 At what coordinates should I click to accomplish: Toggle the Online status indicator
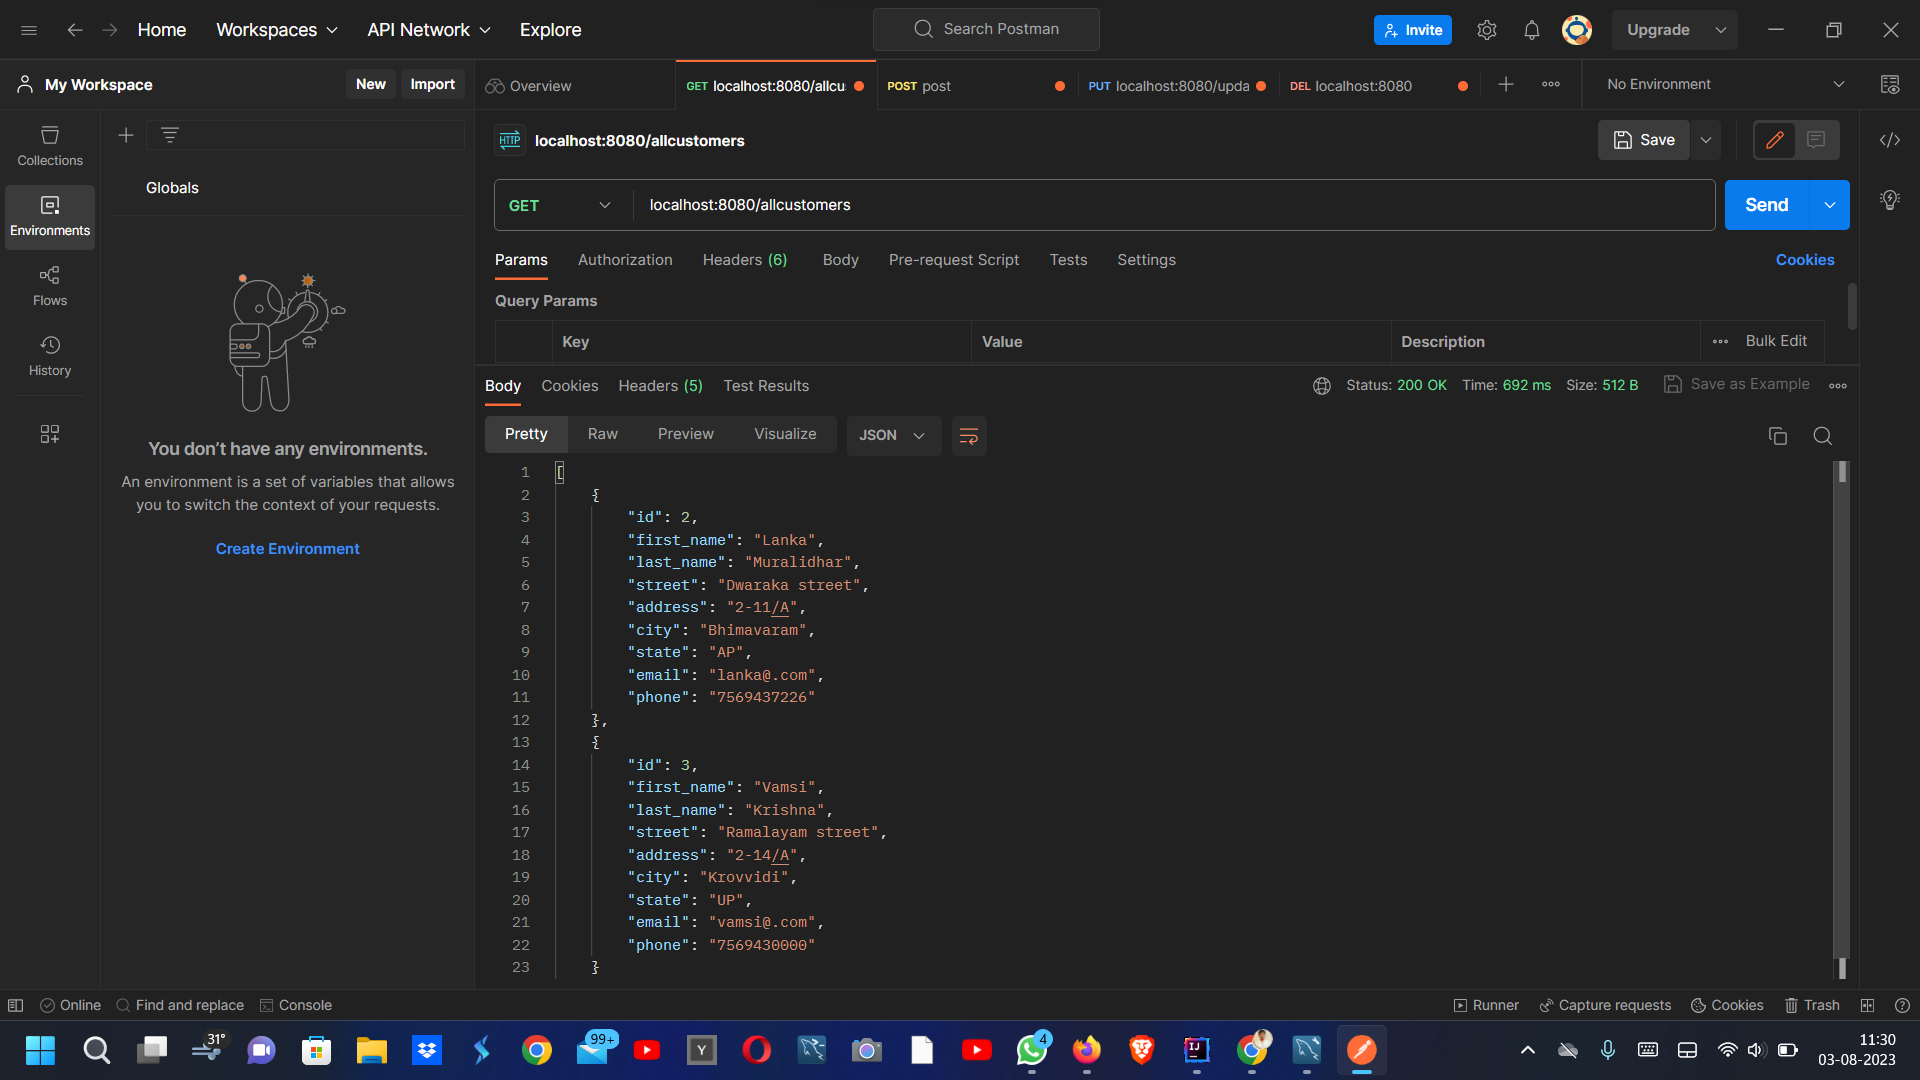[70, 1005]
